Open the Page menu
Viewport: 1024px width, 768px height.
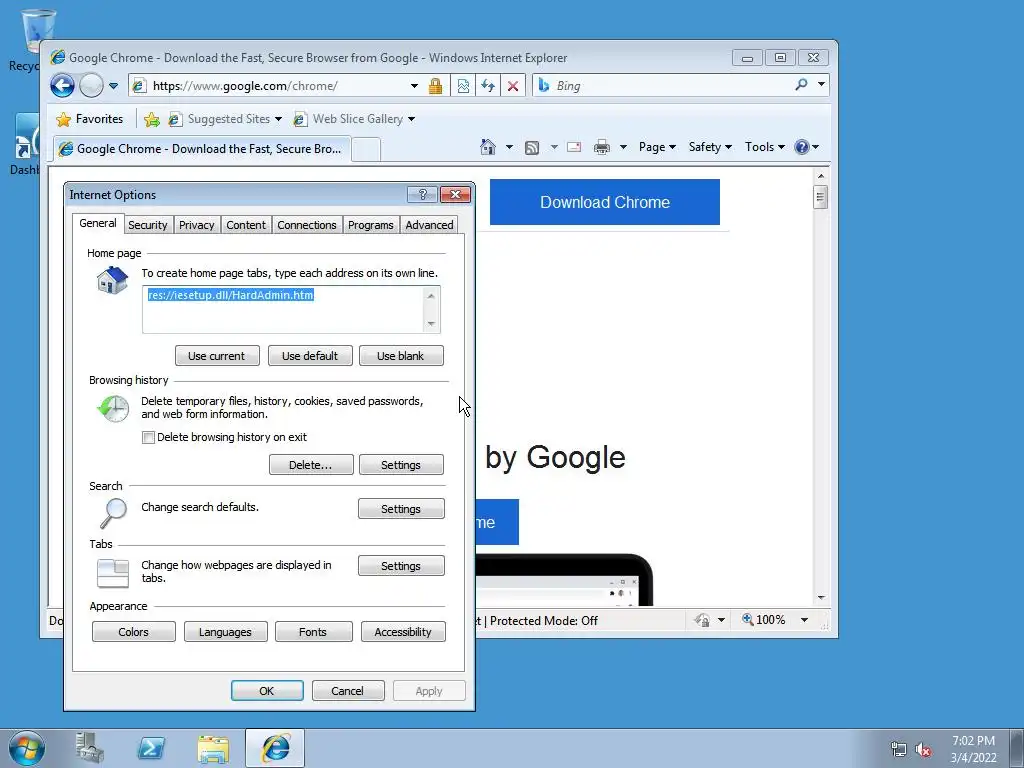coord(657,147)
